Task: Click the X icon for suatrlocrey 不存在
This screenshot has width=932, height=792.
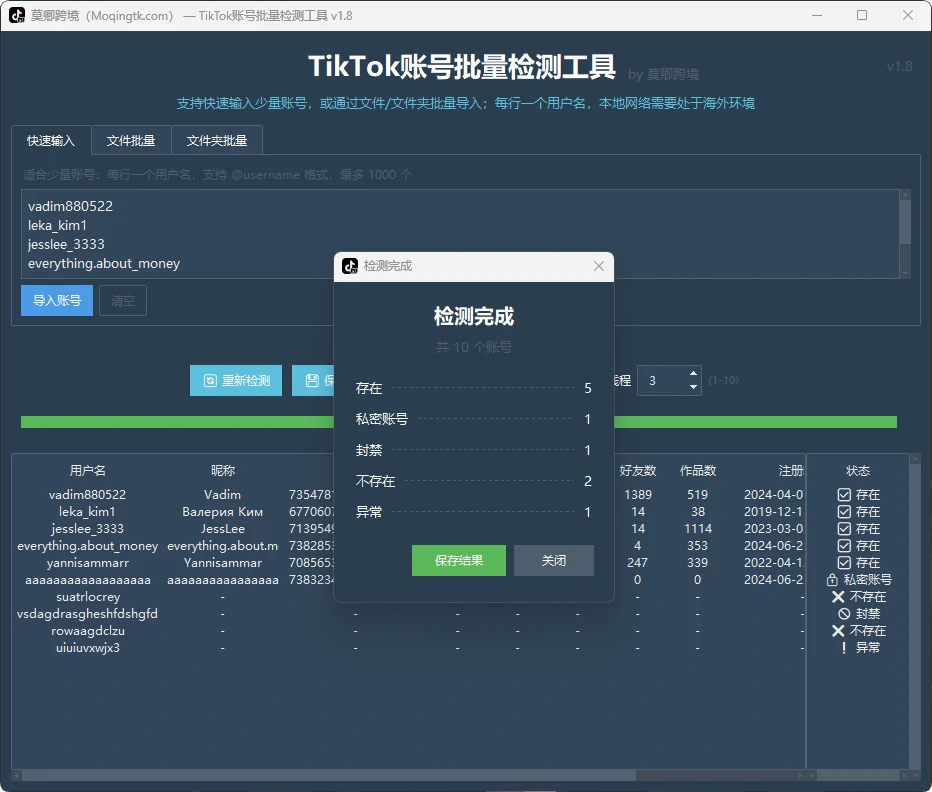Action: 838,596
